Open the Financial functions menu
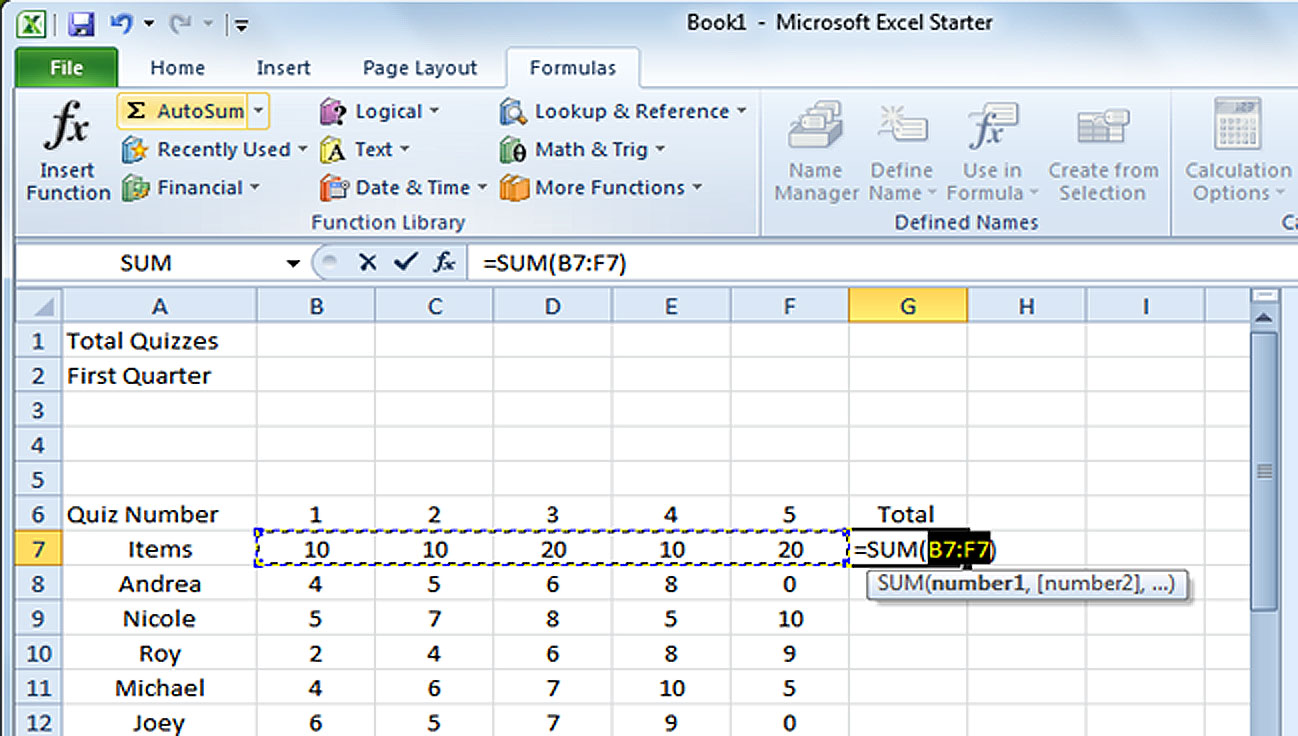The image size is (1298, 736). point(190,188)
